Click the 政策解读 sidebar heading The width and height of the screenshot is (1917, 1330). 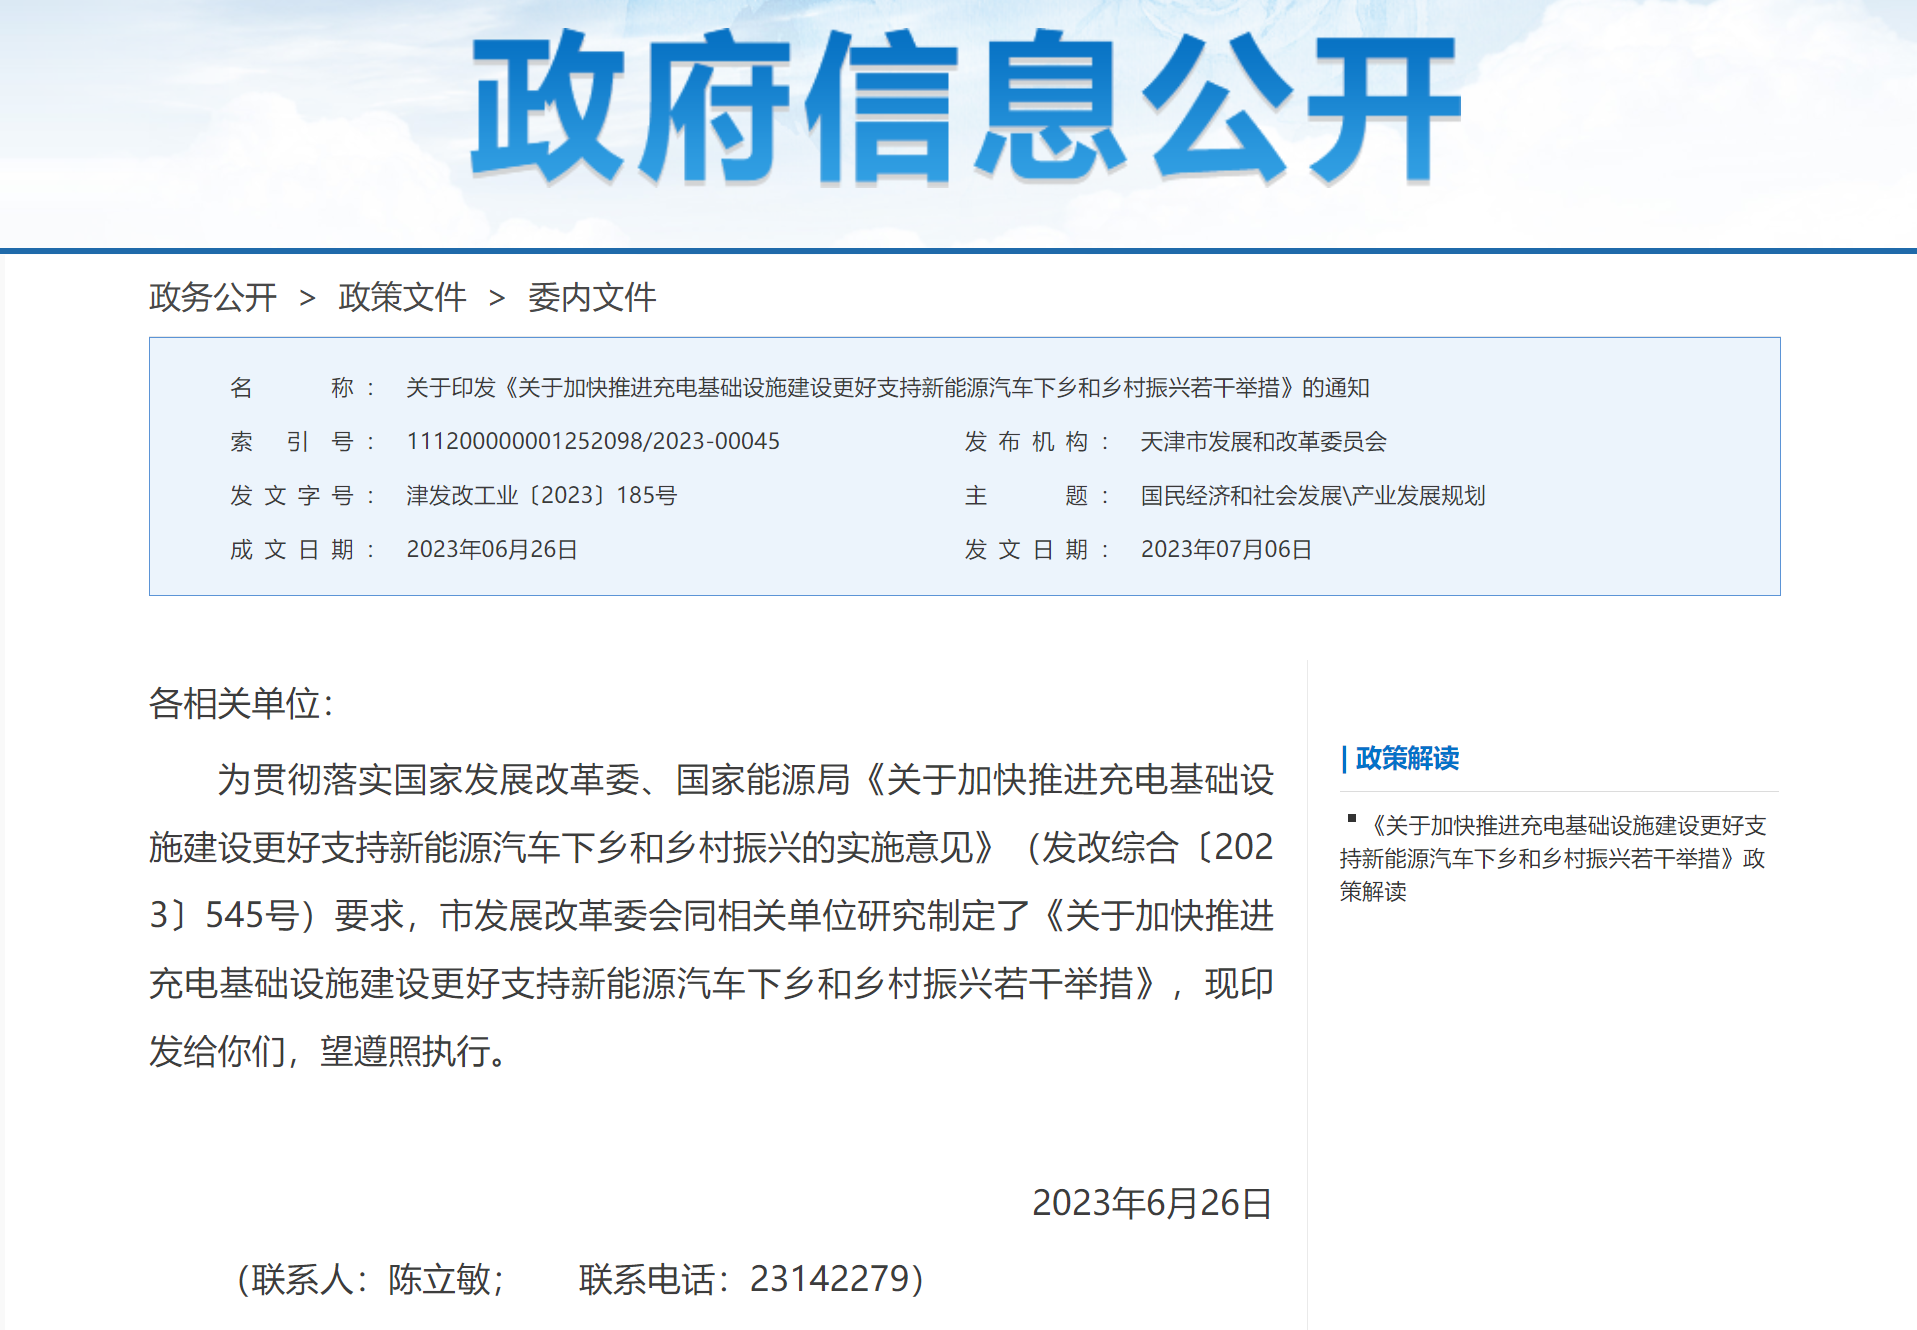coord(1406,759)
